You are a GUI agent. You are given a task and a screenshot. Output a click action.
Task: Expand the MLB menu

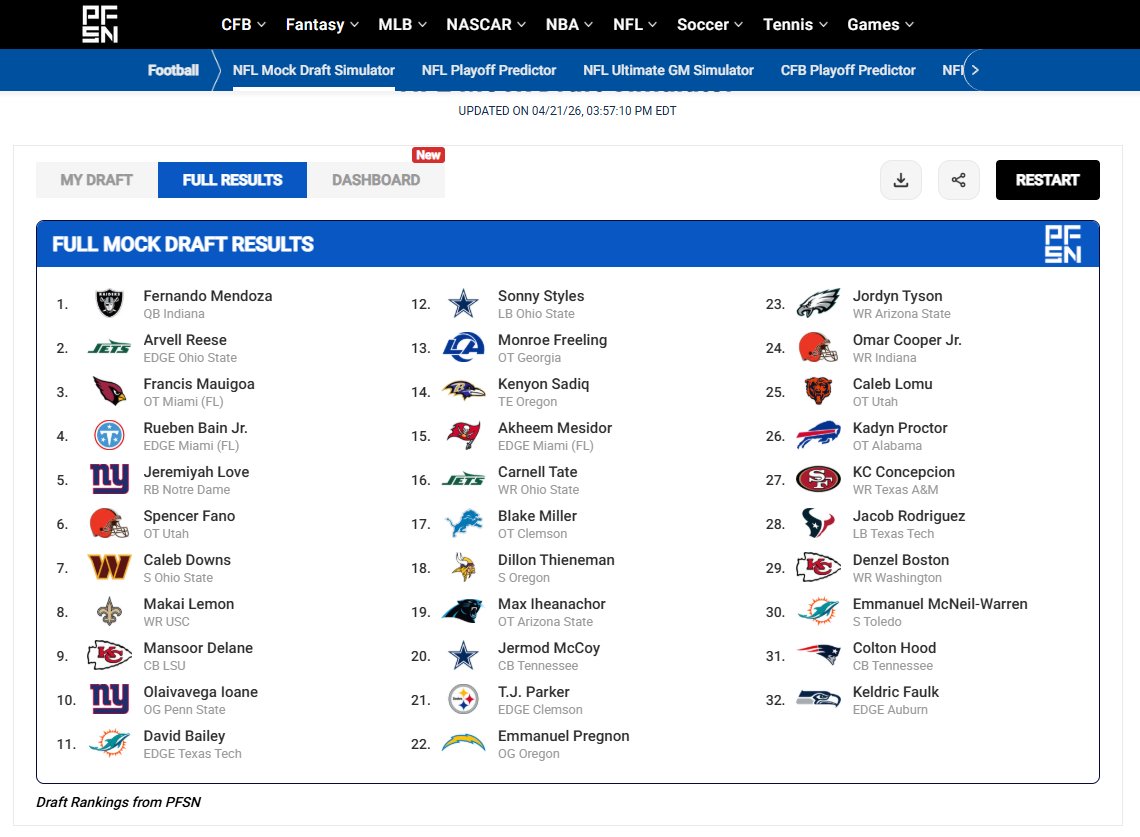(403, 24)
